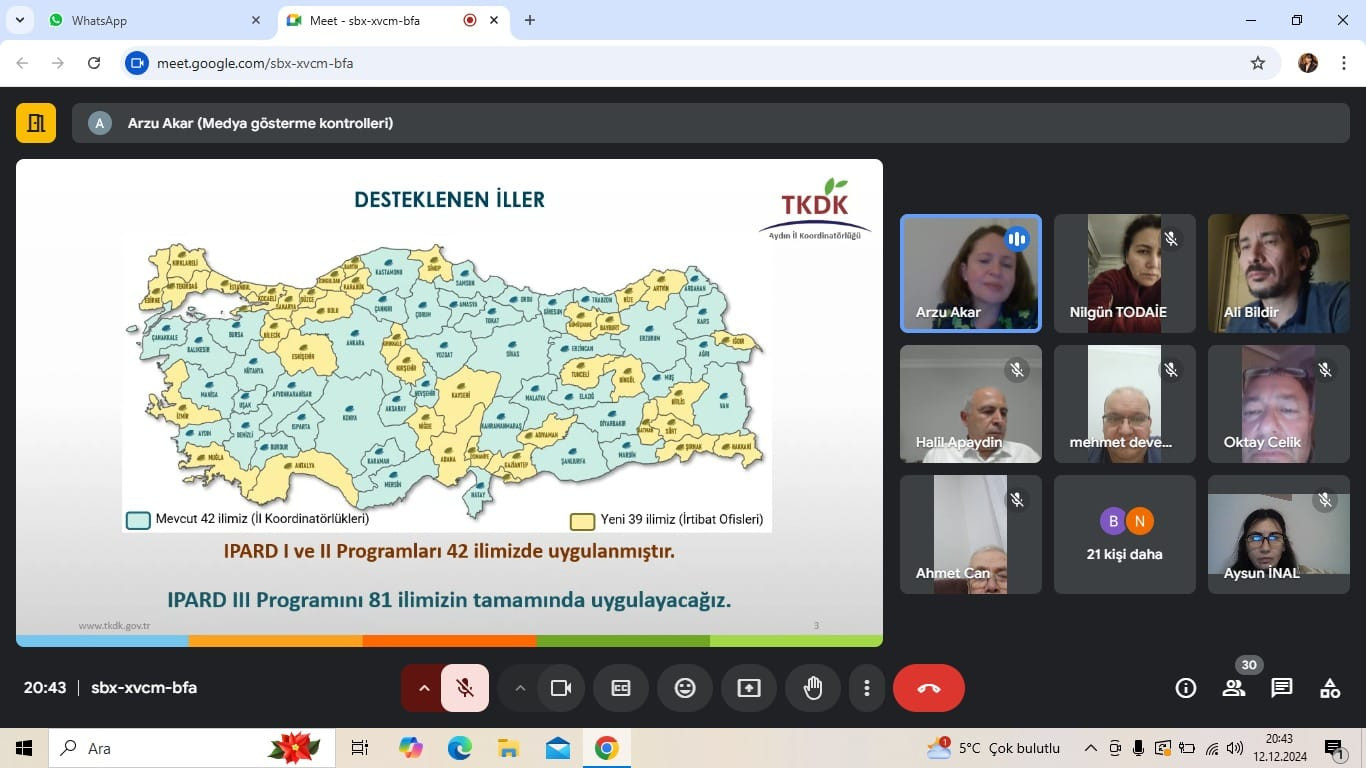Open the activities icon
Viewport: 1366px width, 768px height.
(x=1330, y=688)
